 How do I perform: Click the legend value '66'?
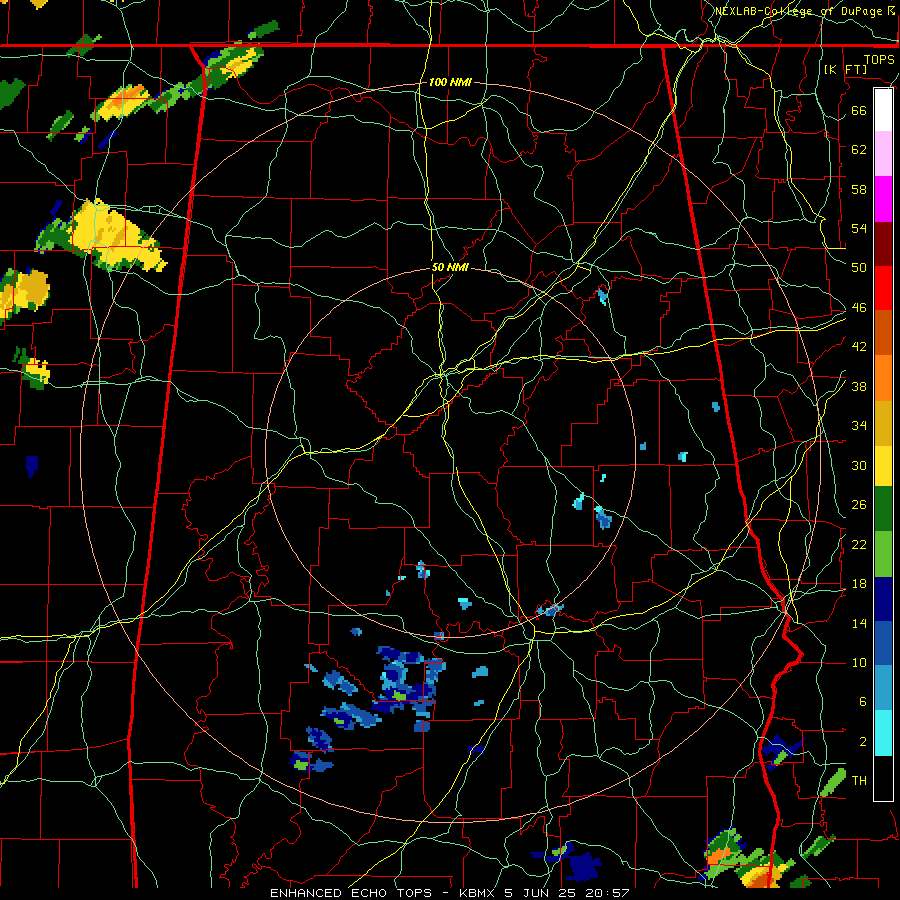(x=859, y=110)
